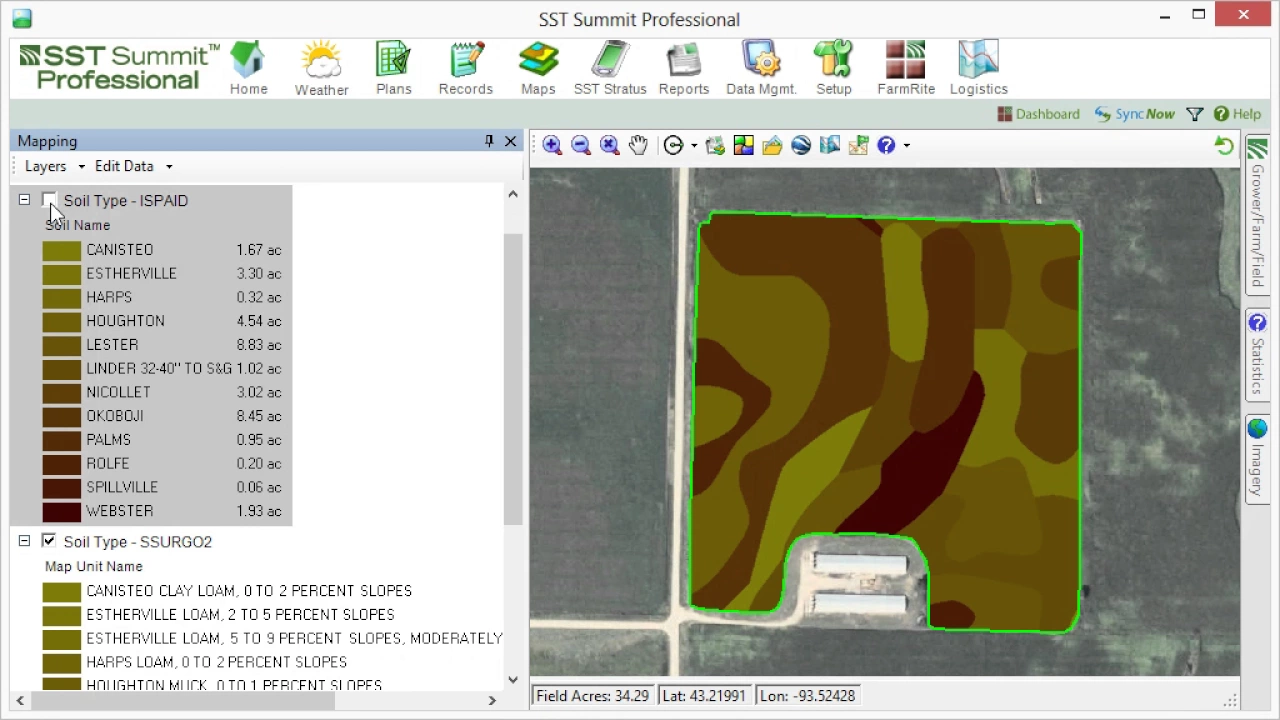Click the CANISTEO color swatch
Screen dimensions: 1280x720
[62, 250]
